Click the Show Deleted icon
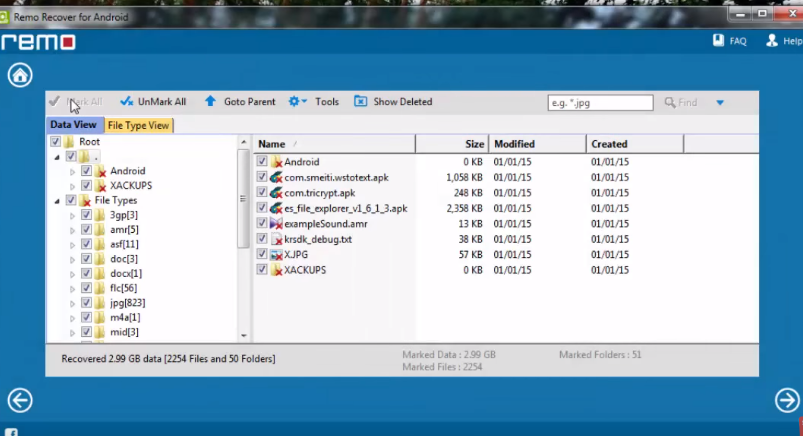Image resolution: width=803 pixels, height=436 pixels. pyautogui.click(x=361, y=101)
